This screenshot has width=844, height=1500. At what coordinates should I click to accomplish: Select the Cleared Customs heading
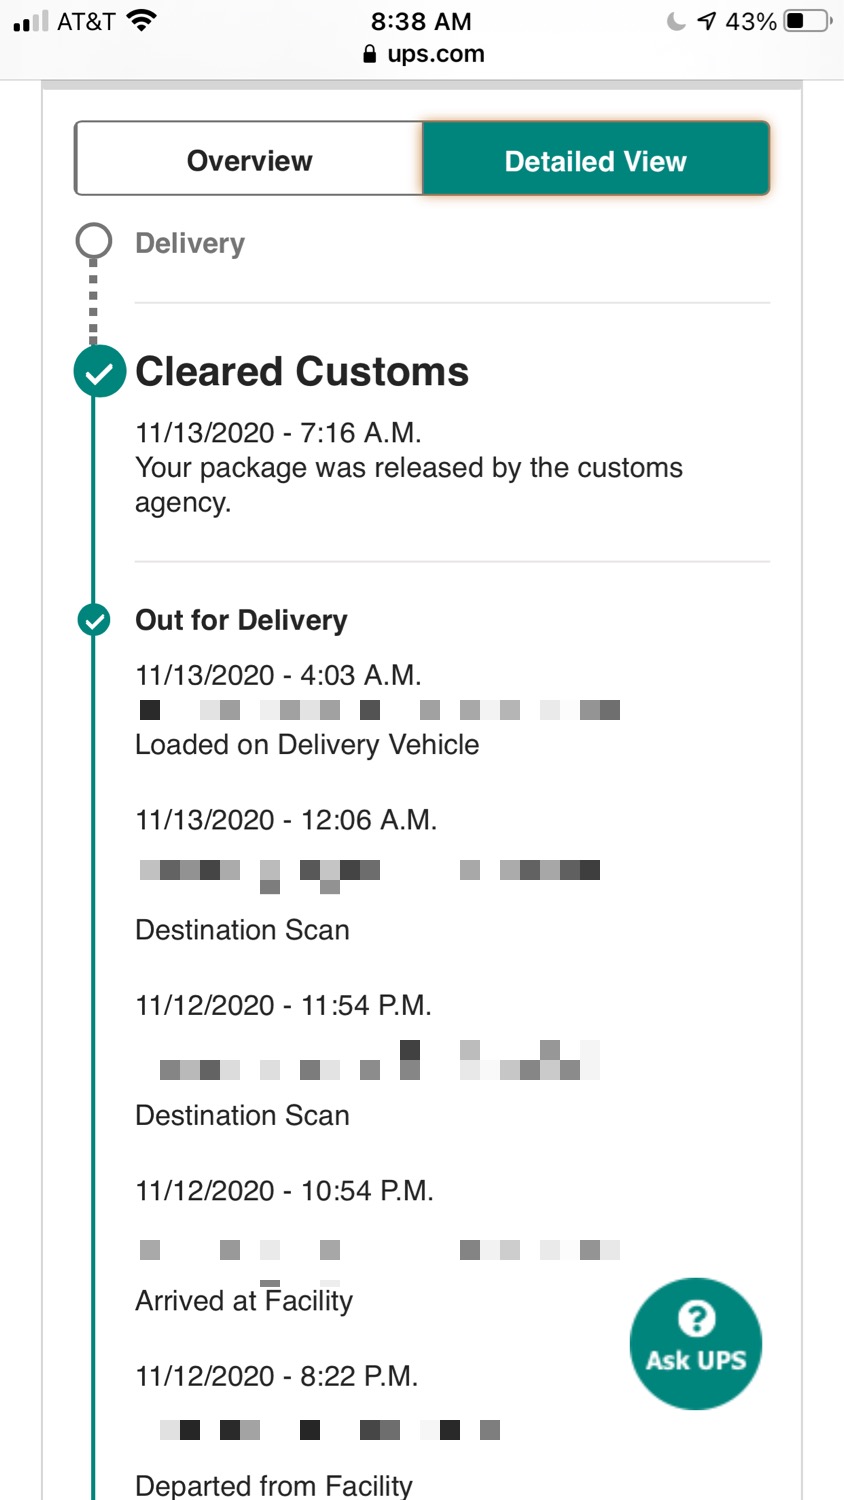tap(302, 372)
